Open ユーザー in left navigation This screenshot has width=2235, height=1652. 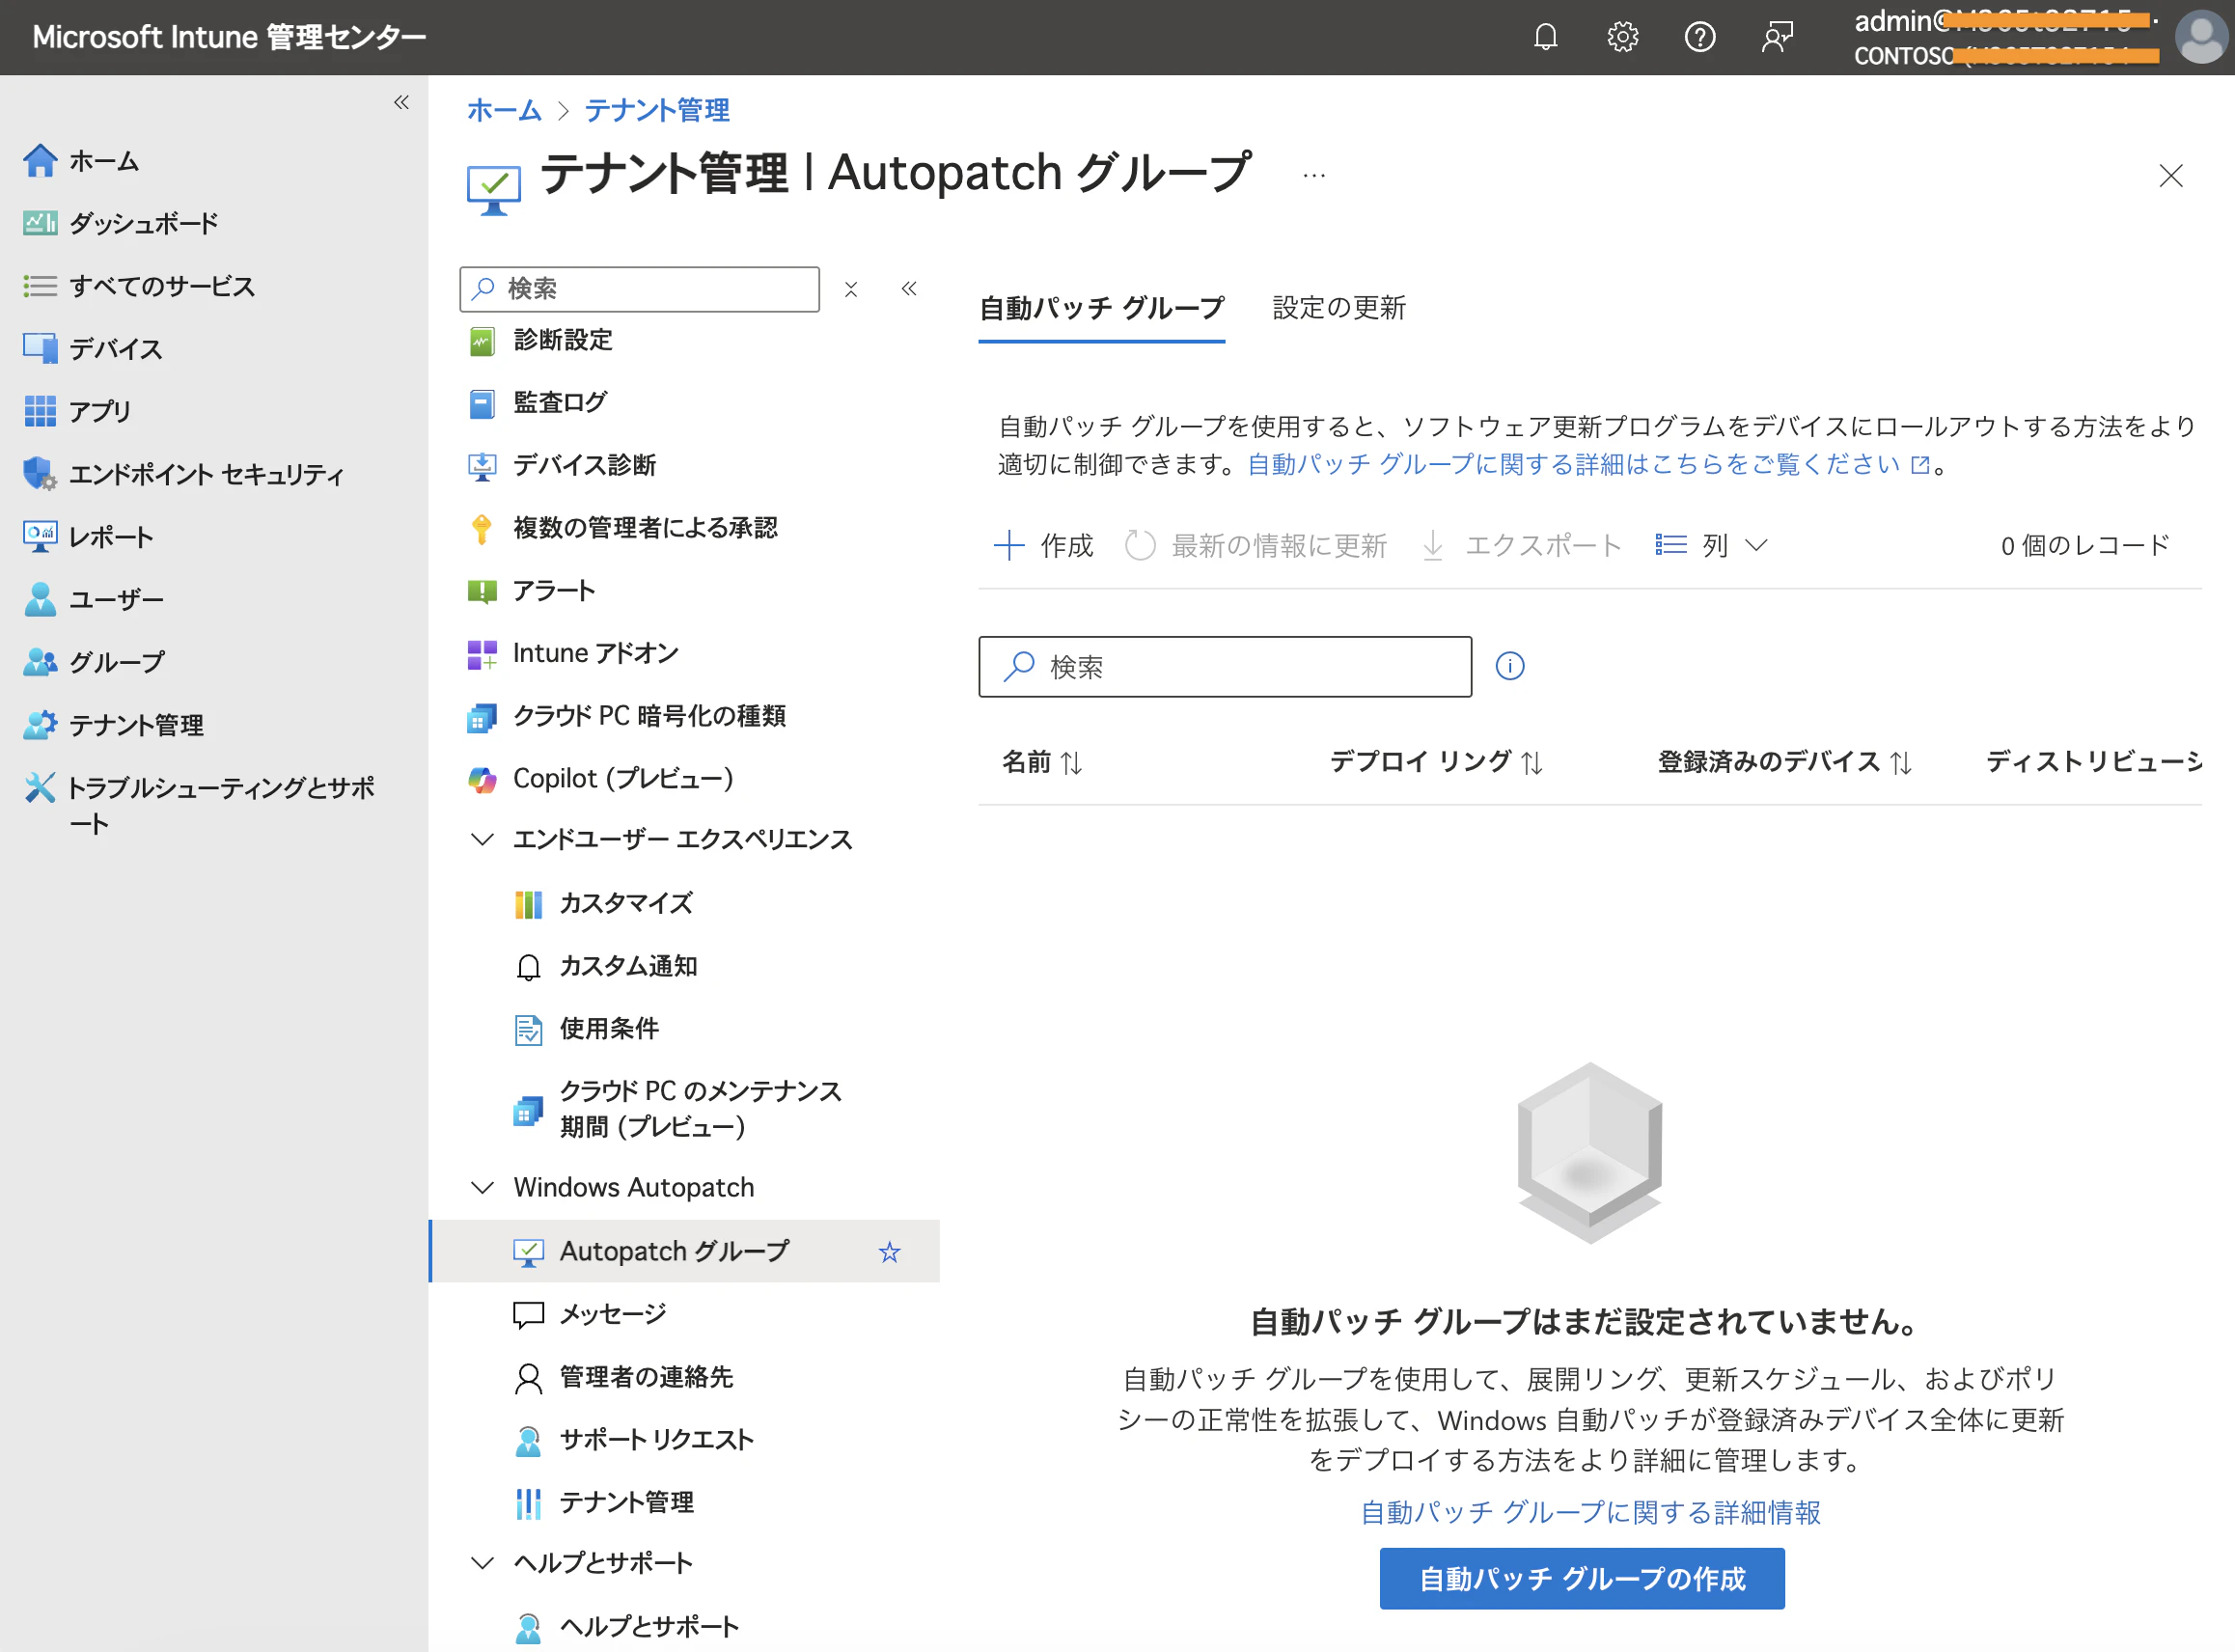[93, 599]
